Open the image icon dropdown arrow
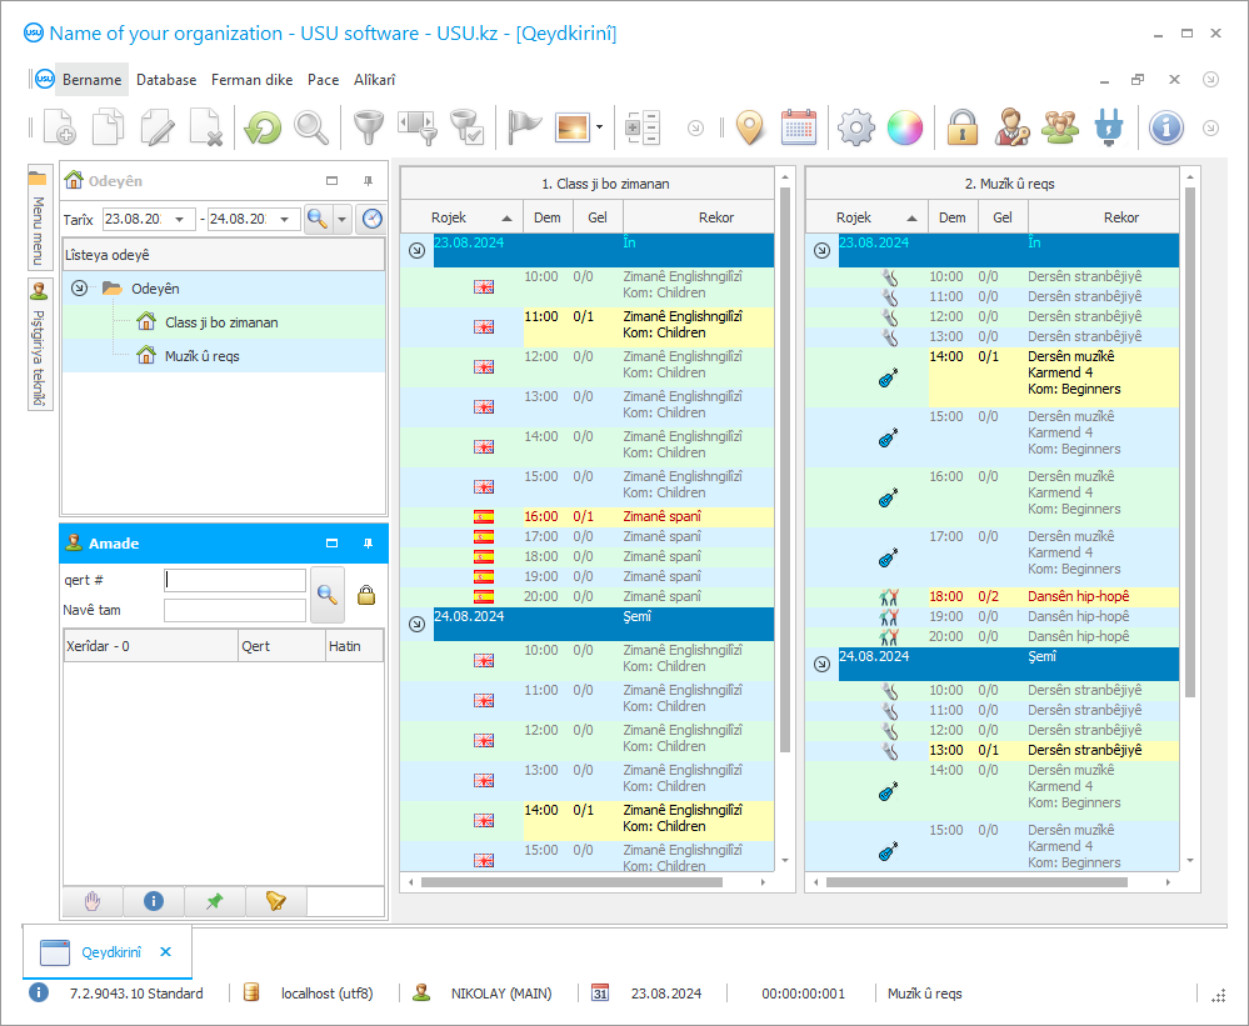The image size is (1249, 1026). click(599, 128)
